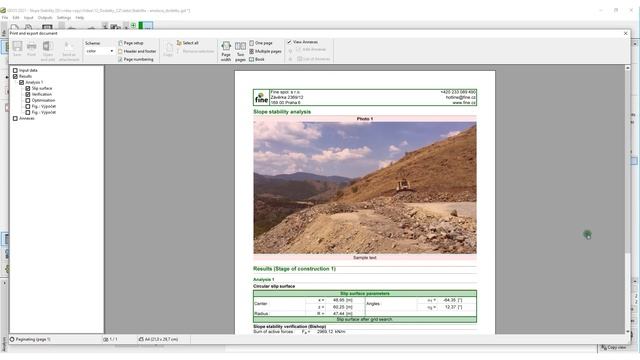640x360 pixels.
Task: Select the Results tree label
Action: click(x=25, y=76)
